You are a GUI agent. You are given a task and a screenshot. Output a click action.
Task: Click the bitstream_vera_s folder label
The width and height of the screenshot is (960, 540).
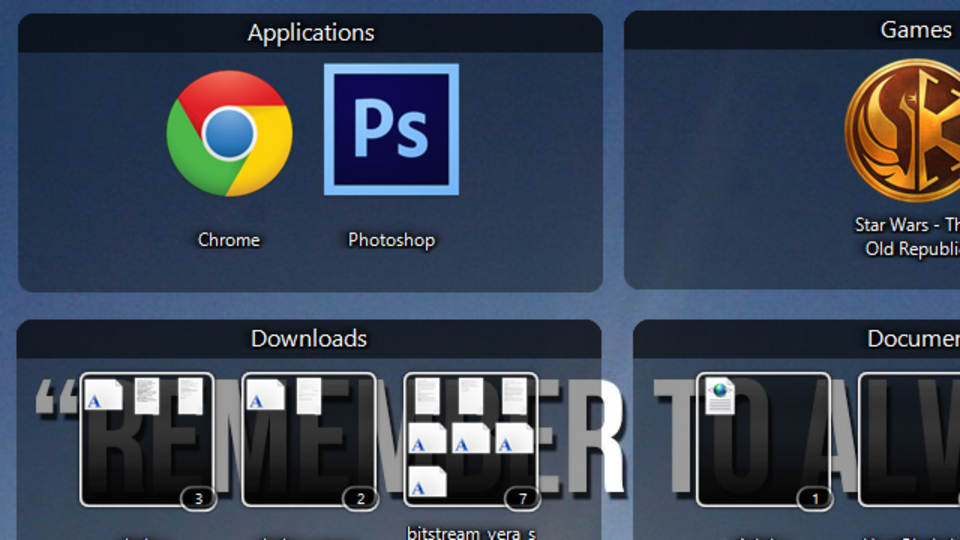click(471, 533)
